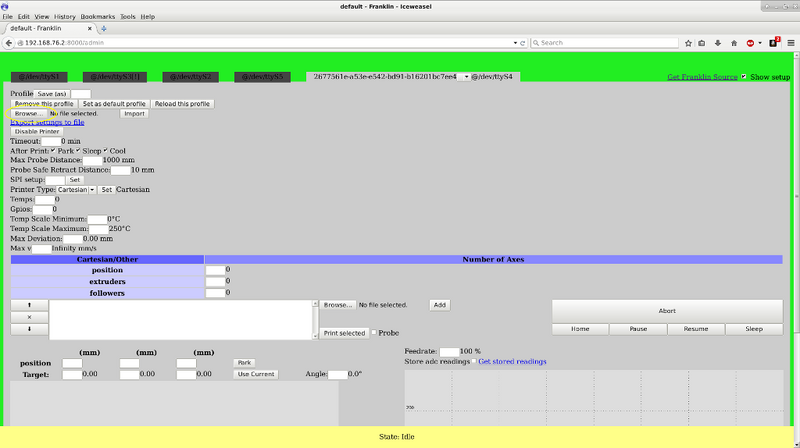This screenshot has height=448, width=800.
Task: Open the Adblock icon dropdown arrow
Action: (x=760, y=43)
